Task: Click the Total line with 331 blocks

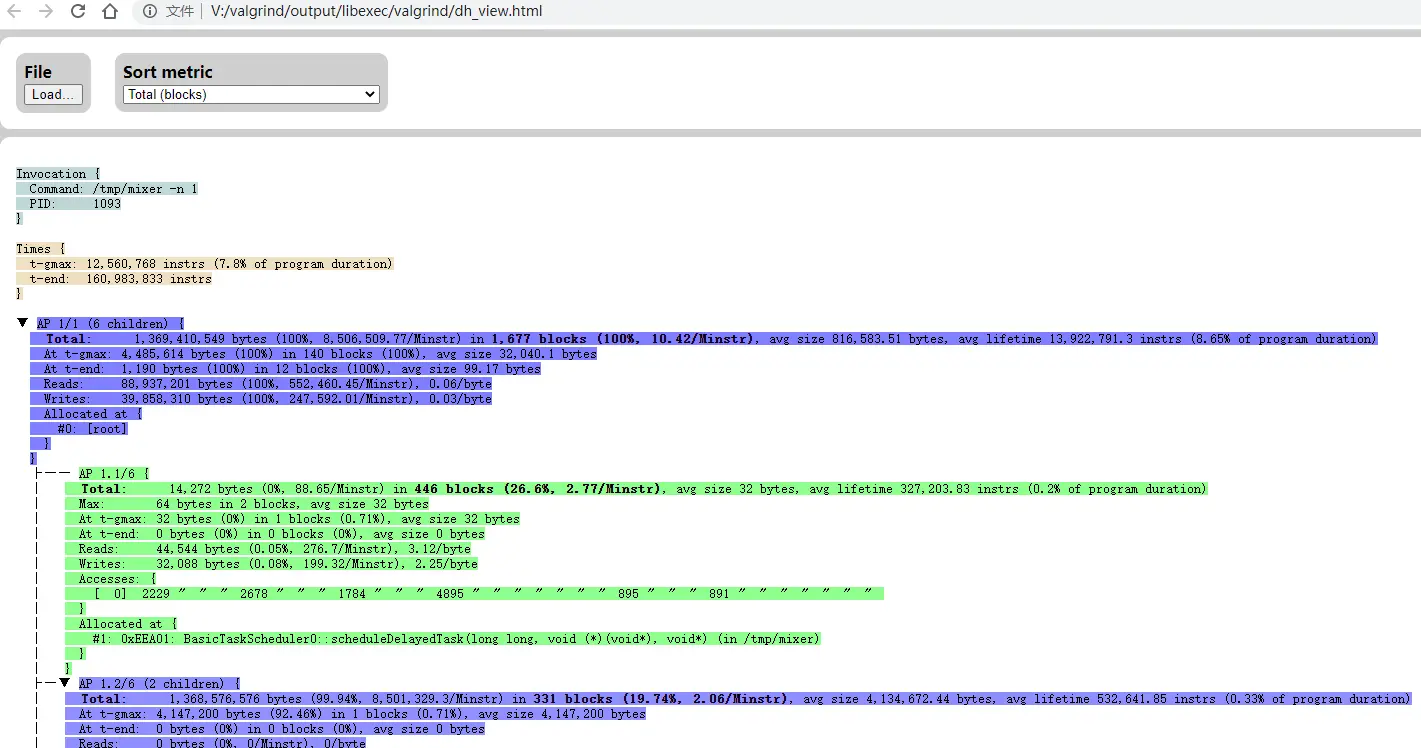Action: (738, 699)
